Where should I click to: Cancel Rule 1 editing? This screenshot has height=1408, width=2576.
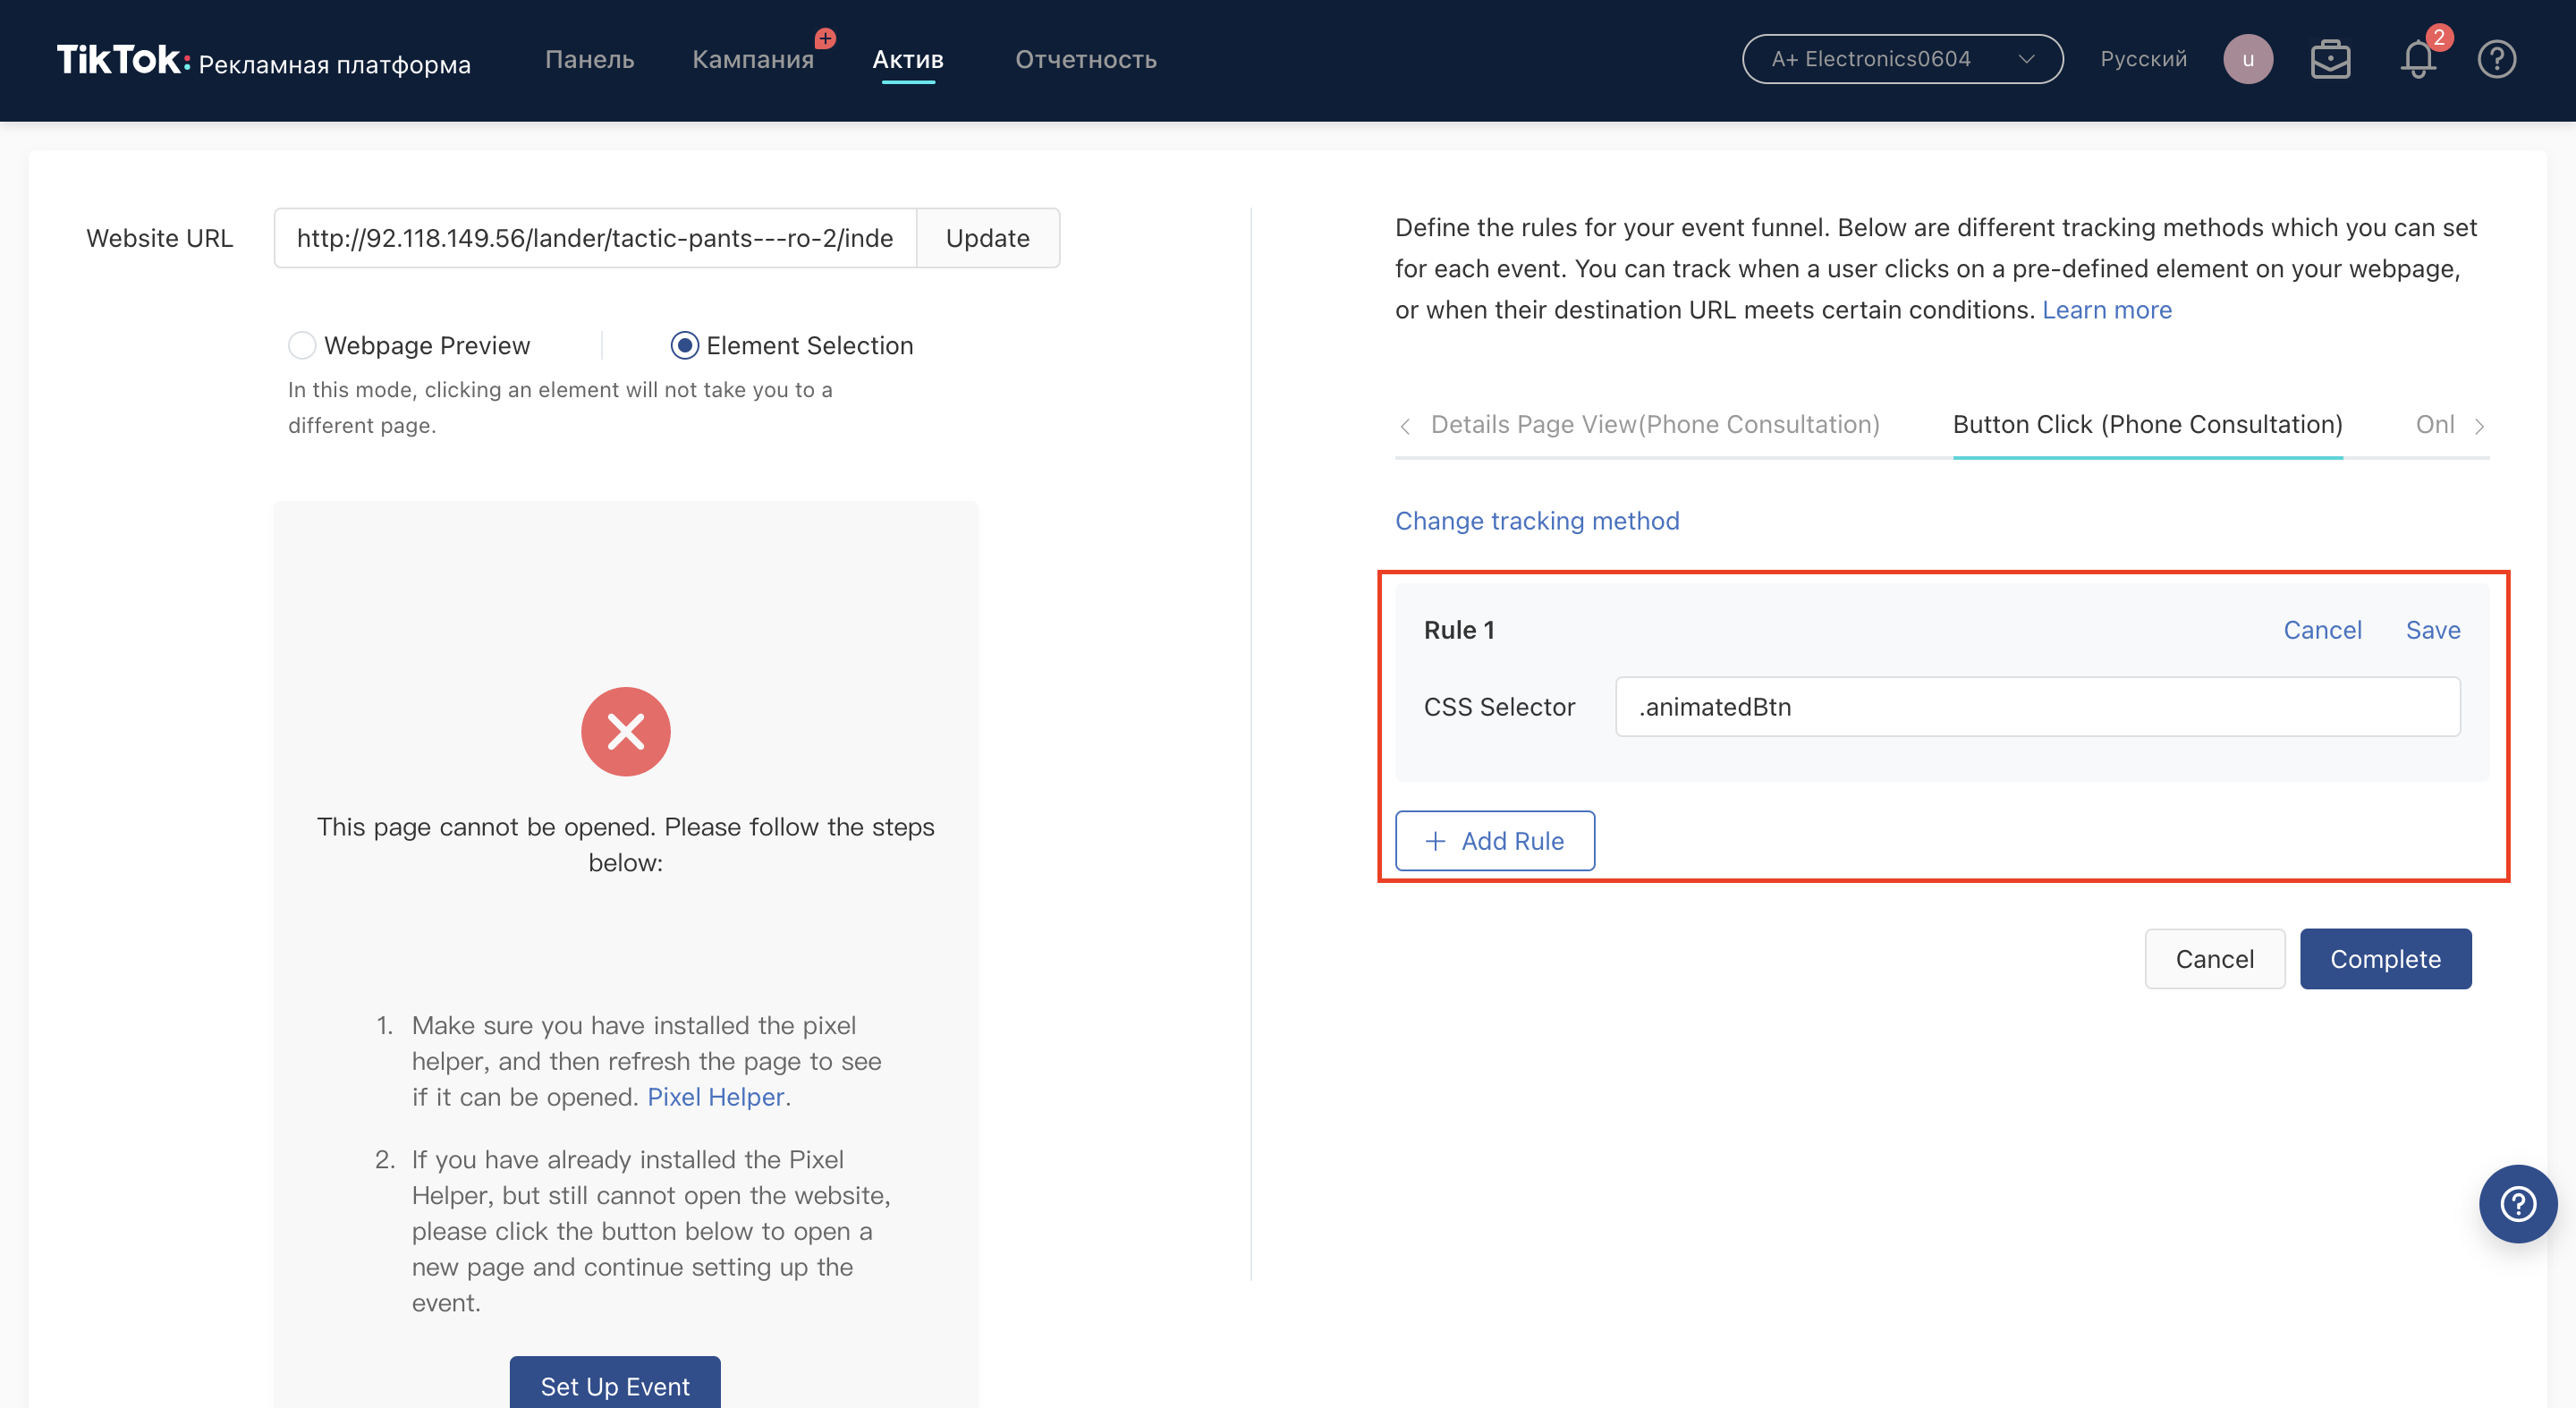click(2322, 630)
